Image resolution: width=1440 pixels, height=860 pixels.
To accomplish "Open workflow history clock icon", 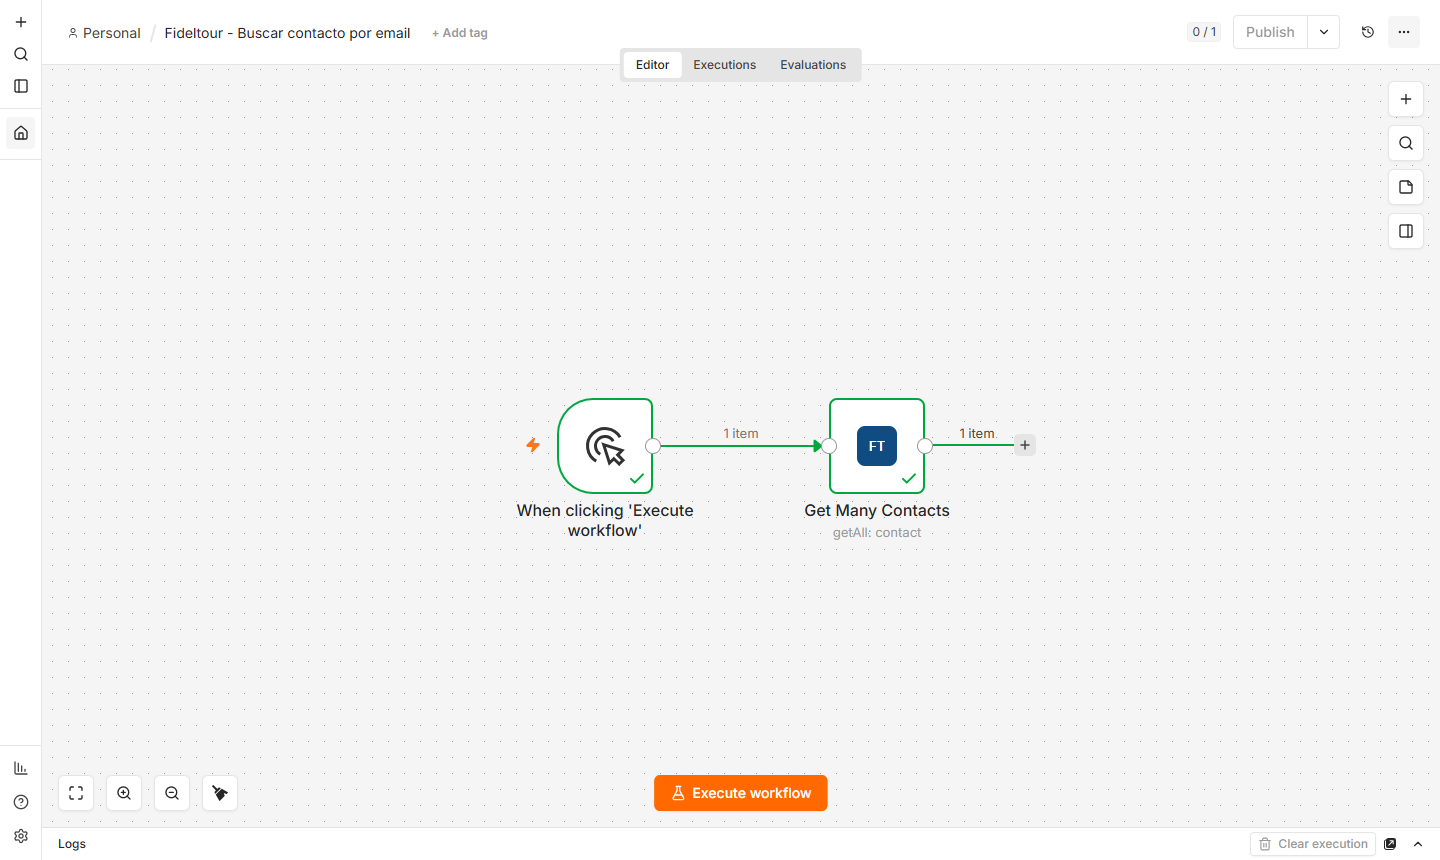I will coord(1368,32).
